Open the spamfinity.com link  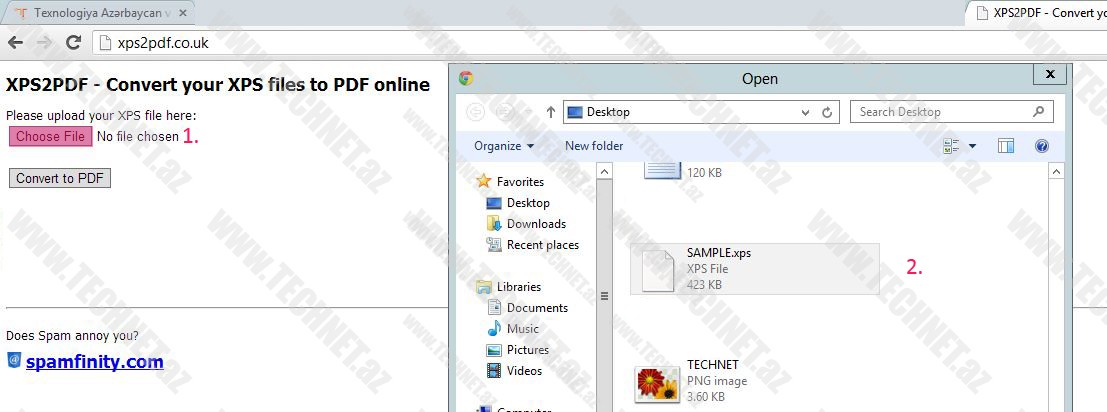(x=94, y=362)
